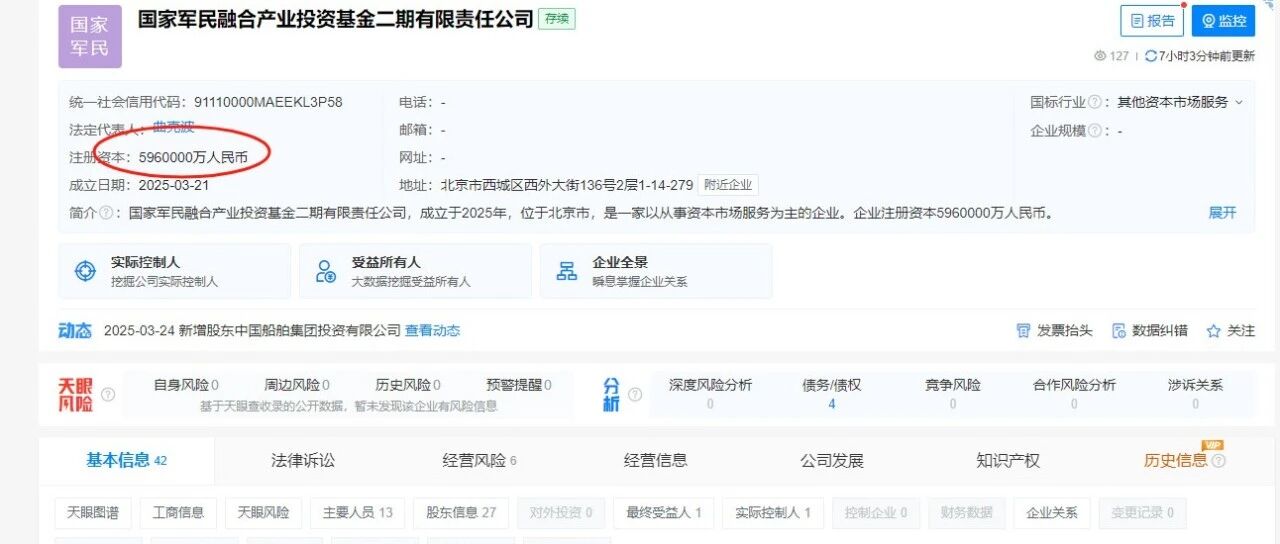
Task: Switch to the 历史信息 VIP tab
Action: 1175,461
